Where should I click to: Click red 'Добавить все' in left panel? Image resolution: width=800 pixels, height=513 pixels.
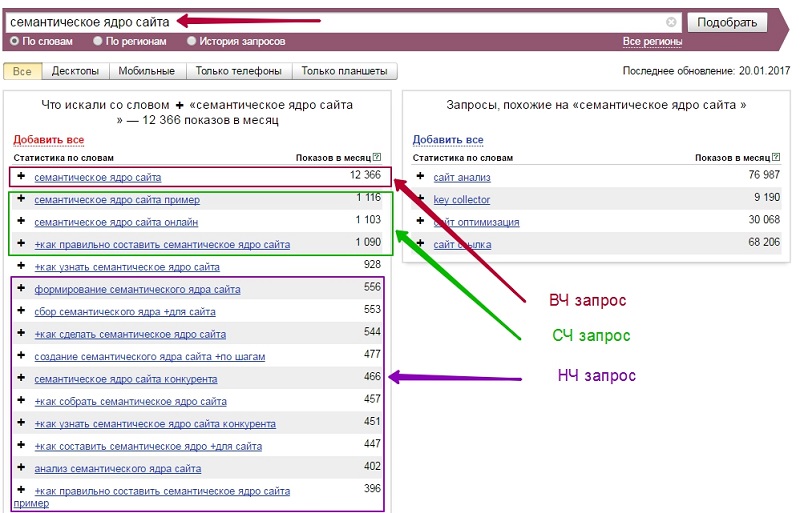point(49,139)
